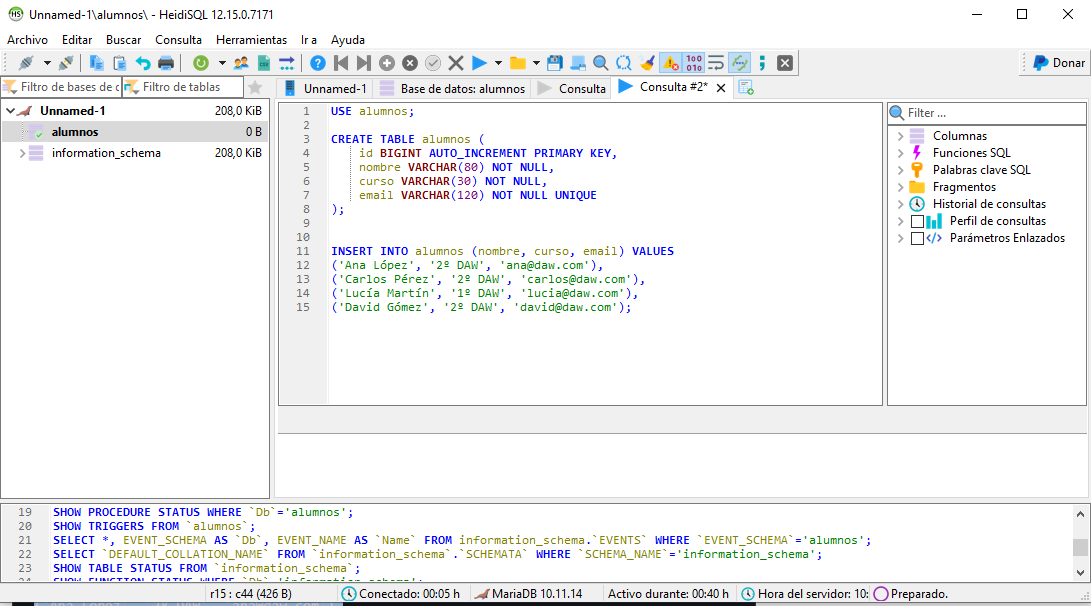This screenshot has width=1091, height=606.
Task: Click the export to CSV icon
Action: click(x=264, y=63)
